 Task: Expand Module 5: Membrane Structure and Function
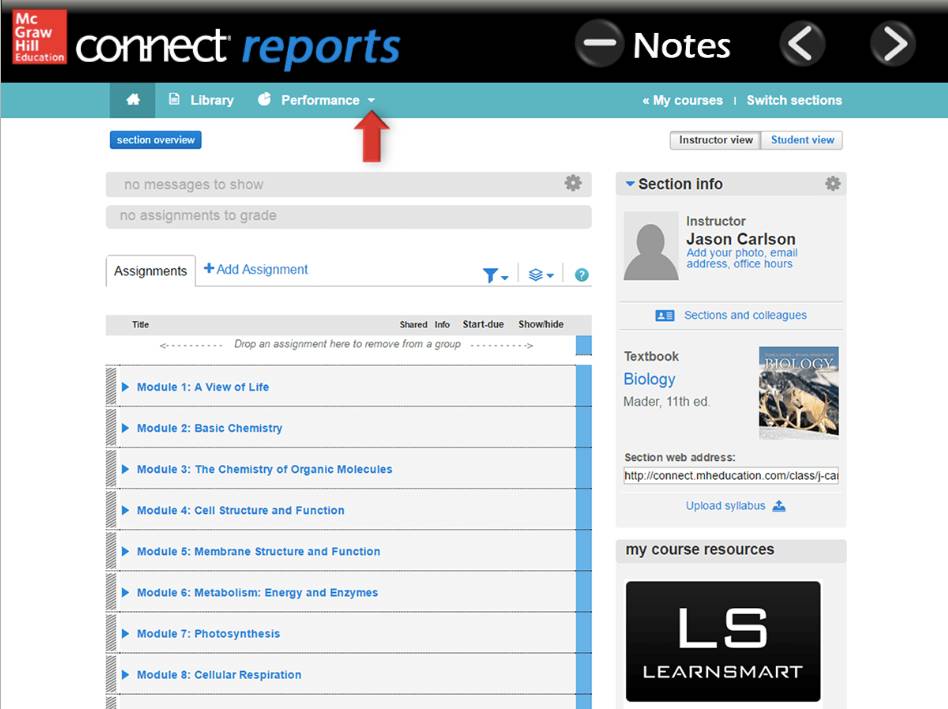[125, 551]
